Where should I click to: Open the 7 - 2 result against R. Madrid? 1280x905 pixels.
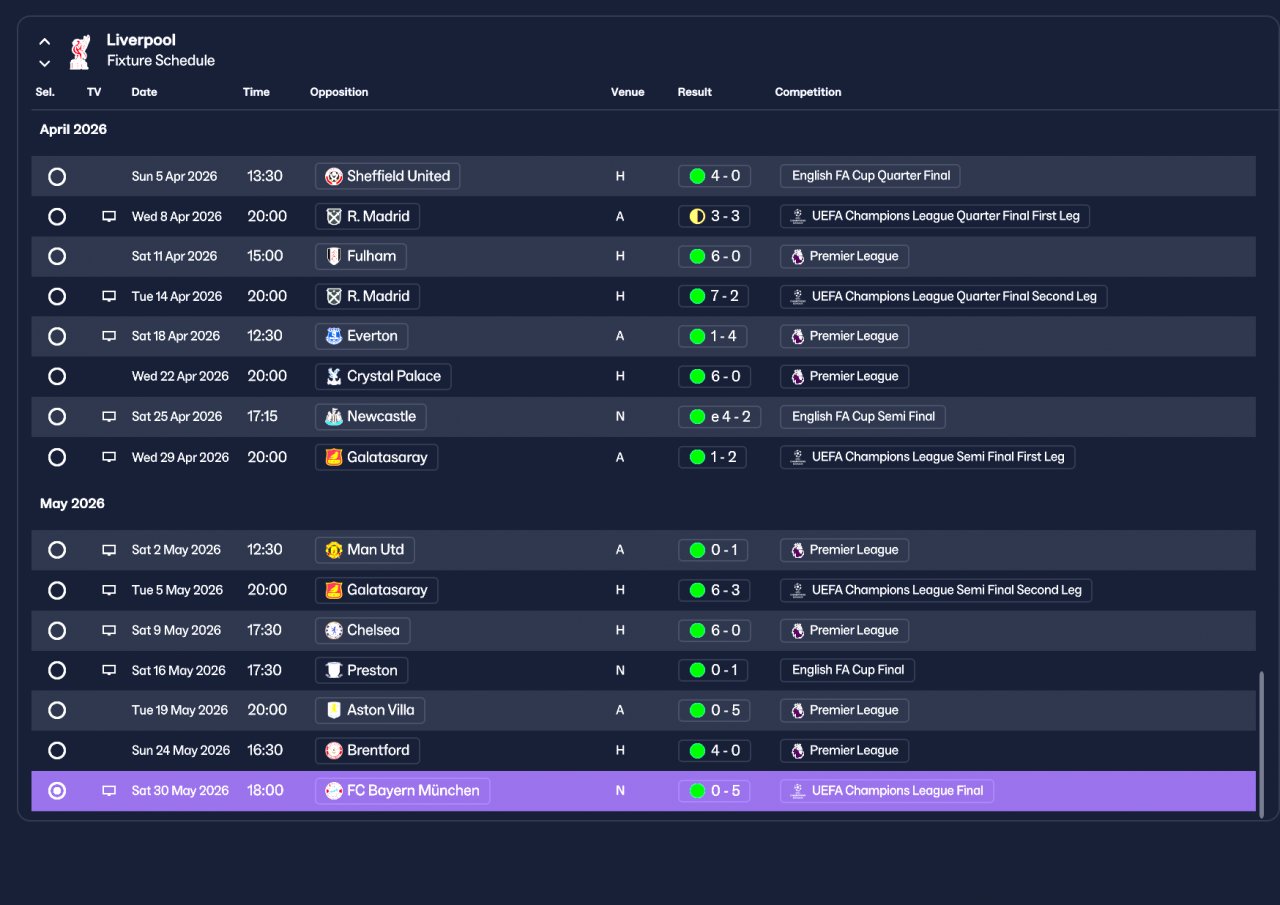(713, 296)
